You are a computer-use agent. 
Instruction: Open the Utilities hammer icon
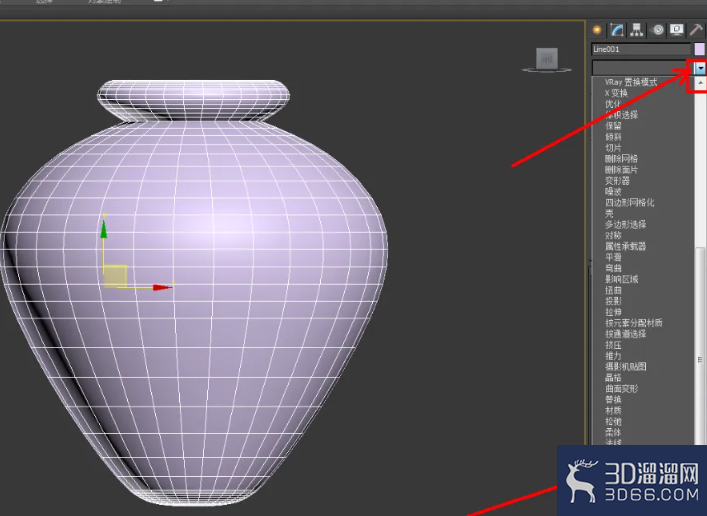697,30
